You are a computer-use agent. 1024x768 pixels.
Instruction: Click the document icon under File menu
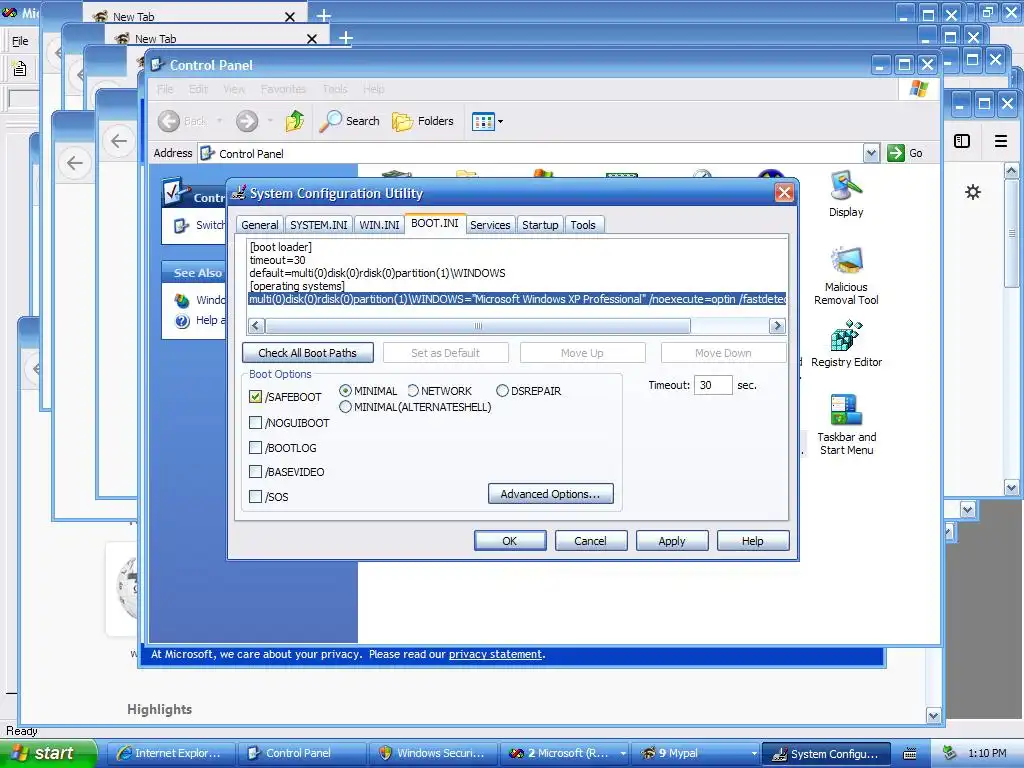coord(20,68)
